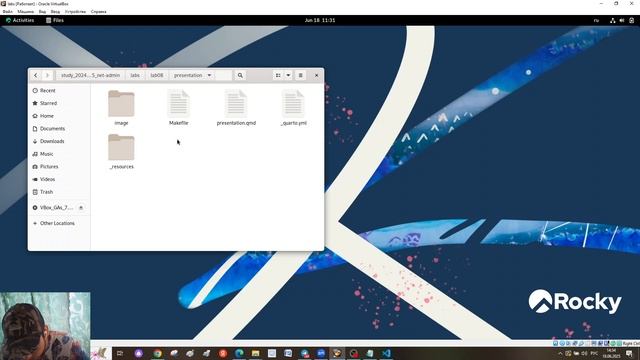Show hidden Windows tray icons chevron

point(560,353)
